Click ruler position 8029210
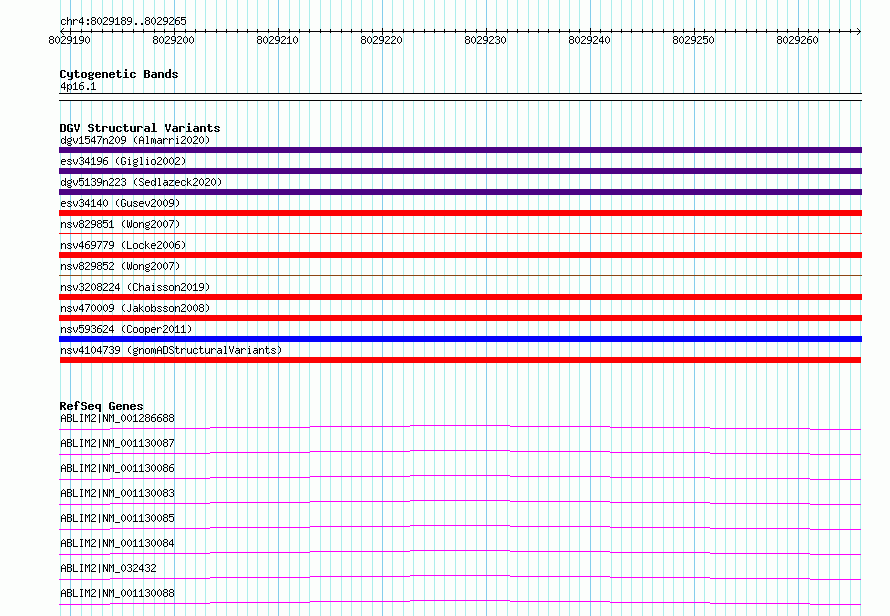The height and width of the screenshot is (616, 890). coord(277,40)
